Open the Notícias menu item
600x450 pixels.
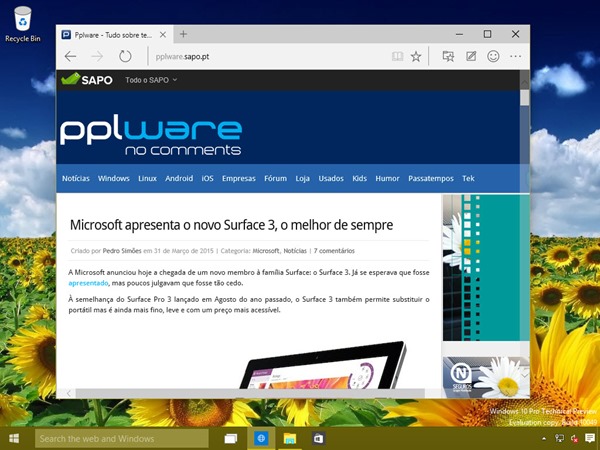point(76,178)
